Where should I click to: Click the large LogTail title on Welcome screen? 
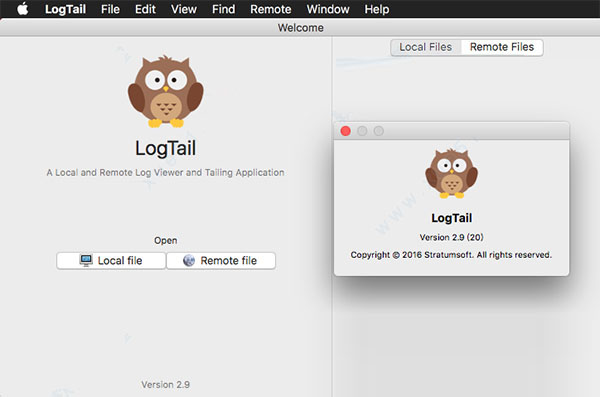pyautogui.click(x=165, y=148)
